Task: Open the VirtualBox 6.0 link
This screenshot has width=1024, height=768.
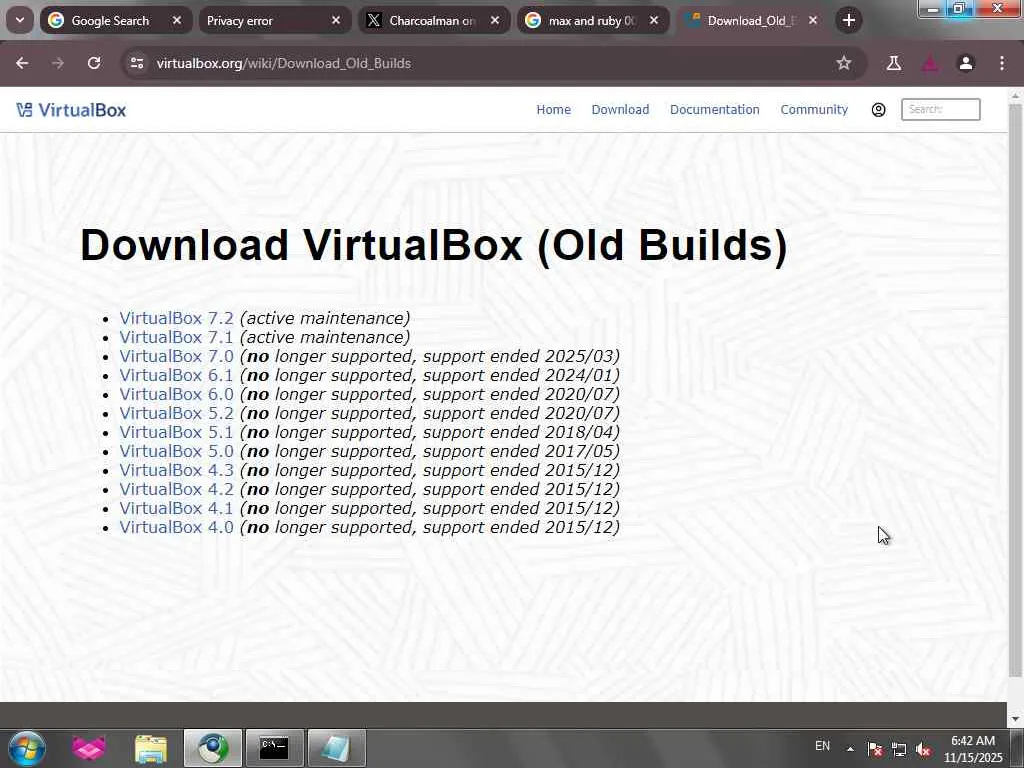Action: tap(176, 394)
